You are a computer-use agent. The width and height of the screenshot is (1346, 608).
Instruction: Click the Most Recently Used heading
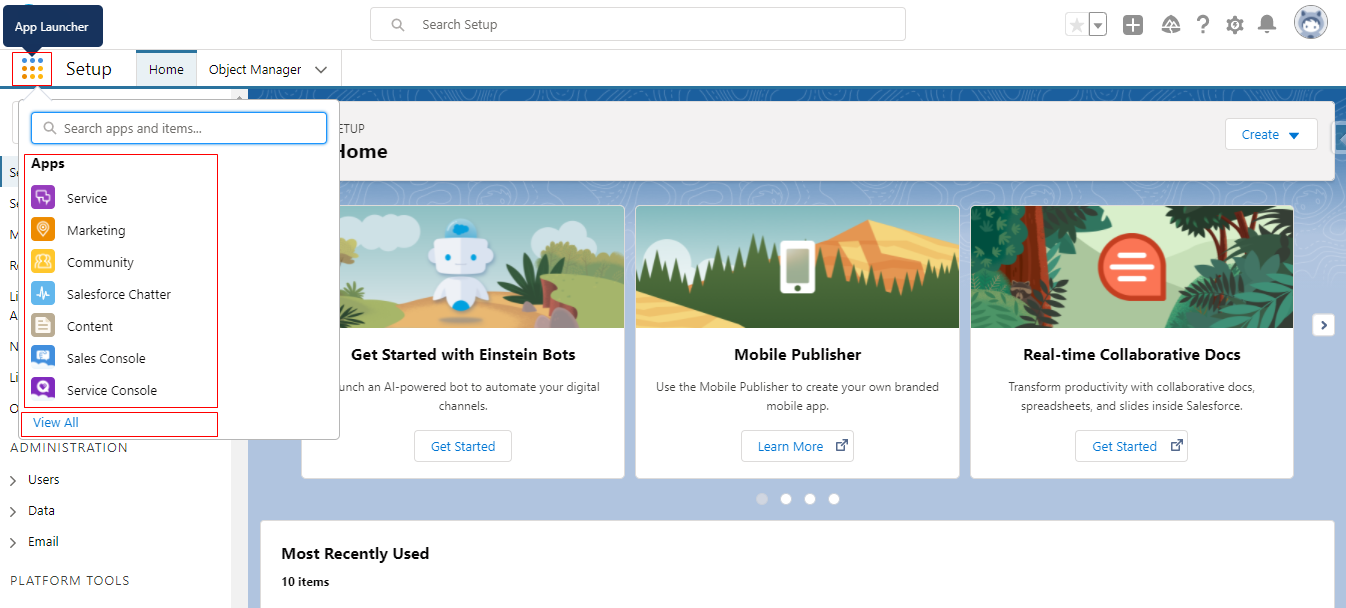tap(355, 553)
